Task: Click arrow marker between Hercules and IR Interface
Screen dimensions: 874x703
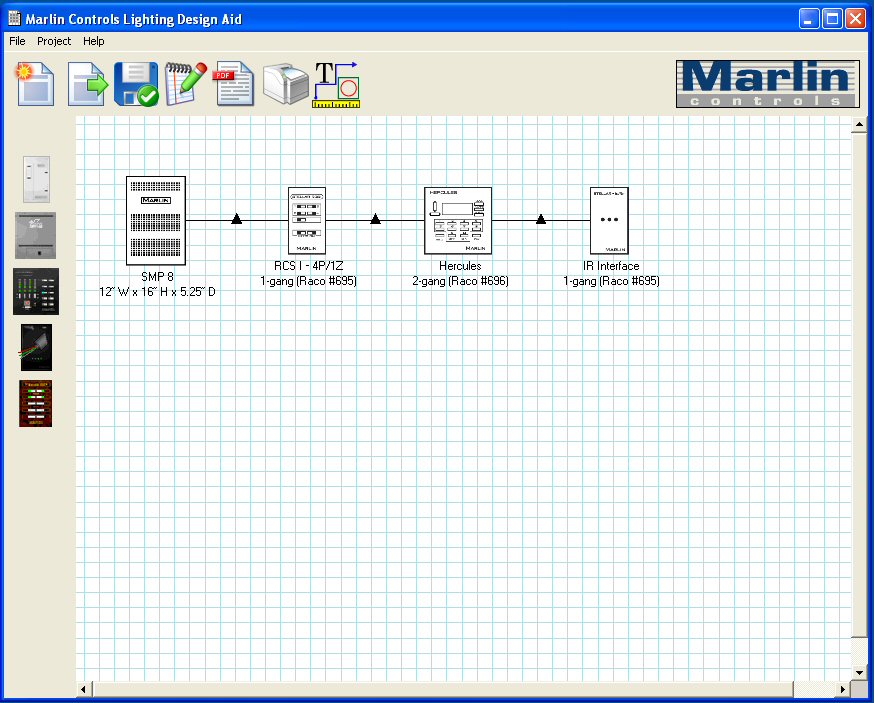Action: (541, 219)
